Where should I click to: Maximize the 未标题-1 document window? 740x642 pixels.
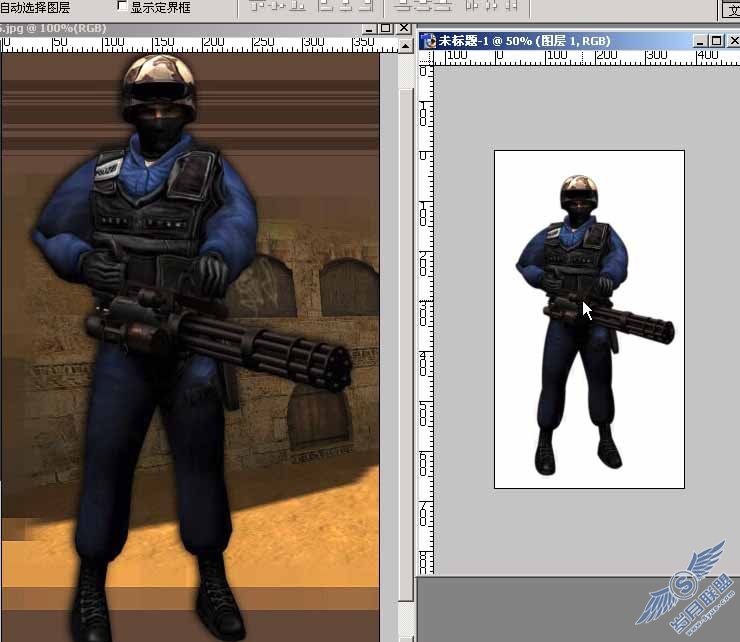pyautogui.click(x=716, y=42)
